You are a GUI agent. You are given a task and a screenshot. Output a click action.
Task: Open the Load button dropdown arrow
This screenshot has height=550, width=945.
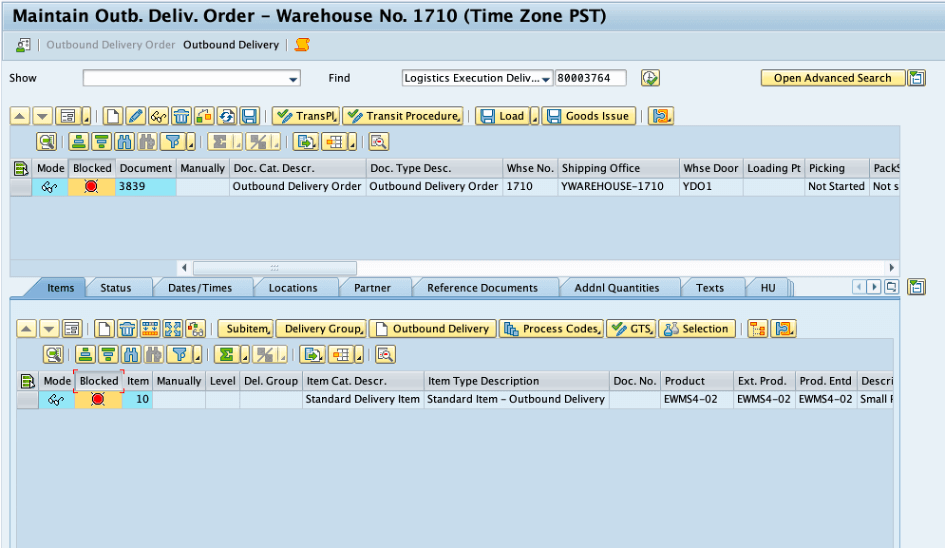tap(534, 116)
